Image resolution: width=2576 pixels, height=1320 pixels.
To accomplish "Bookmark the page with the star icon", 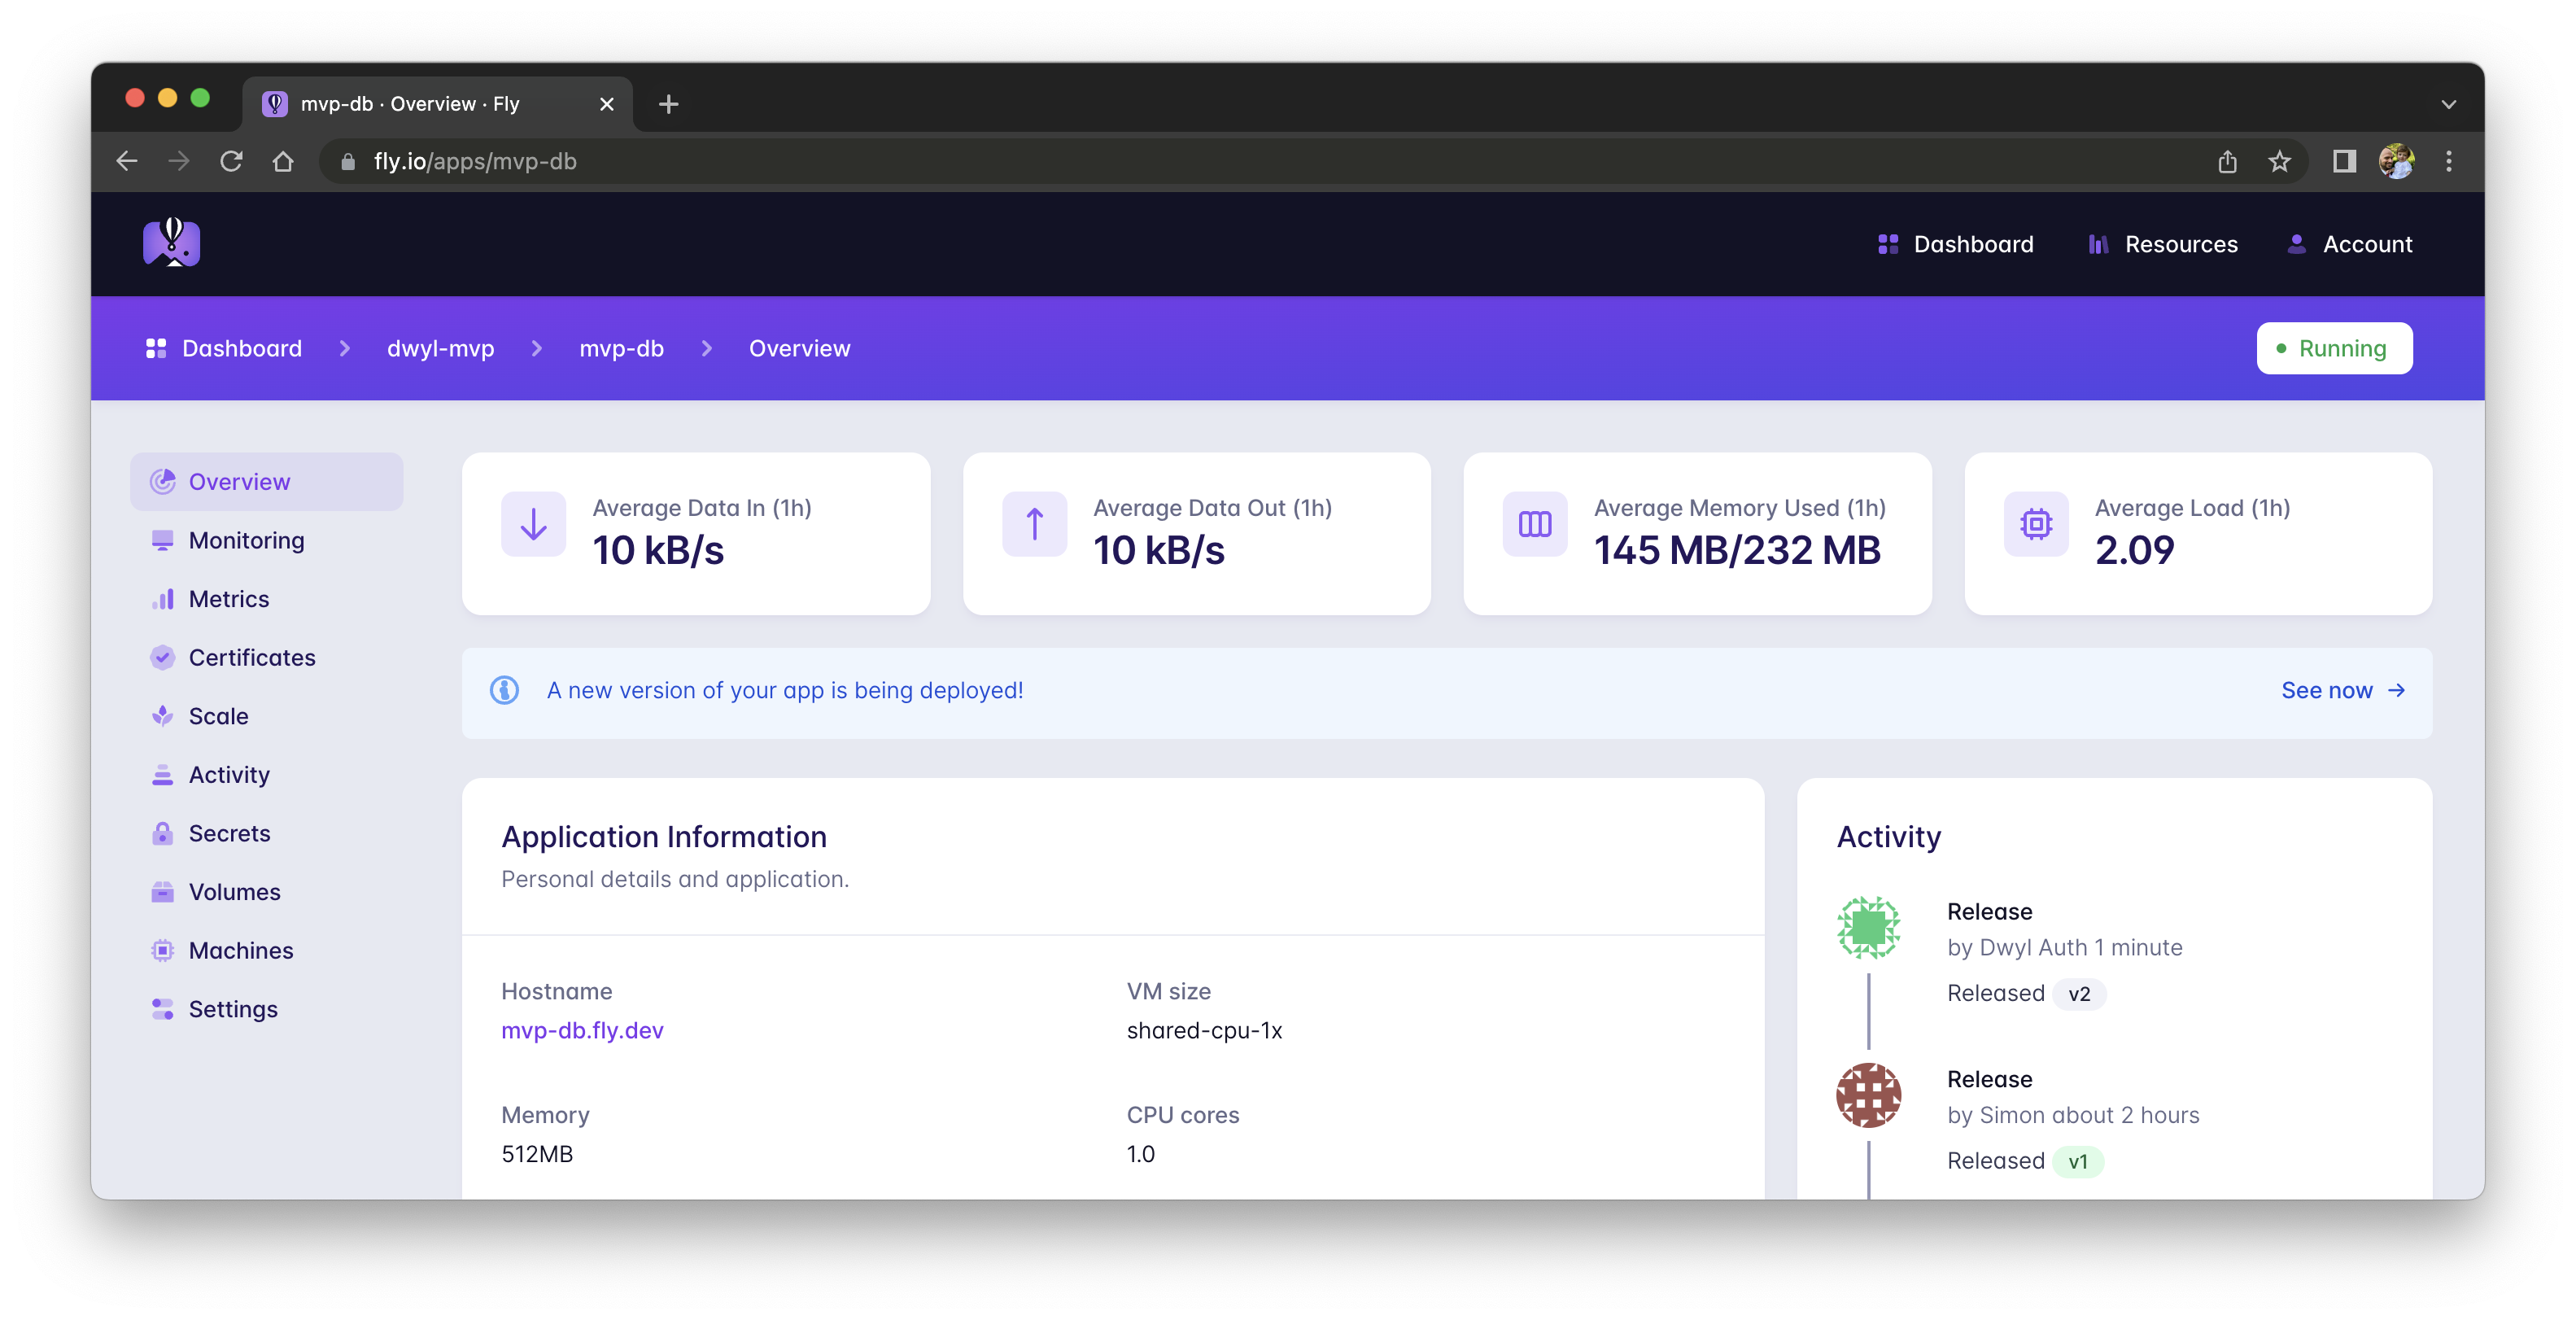I will [2281, 161].
